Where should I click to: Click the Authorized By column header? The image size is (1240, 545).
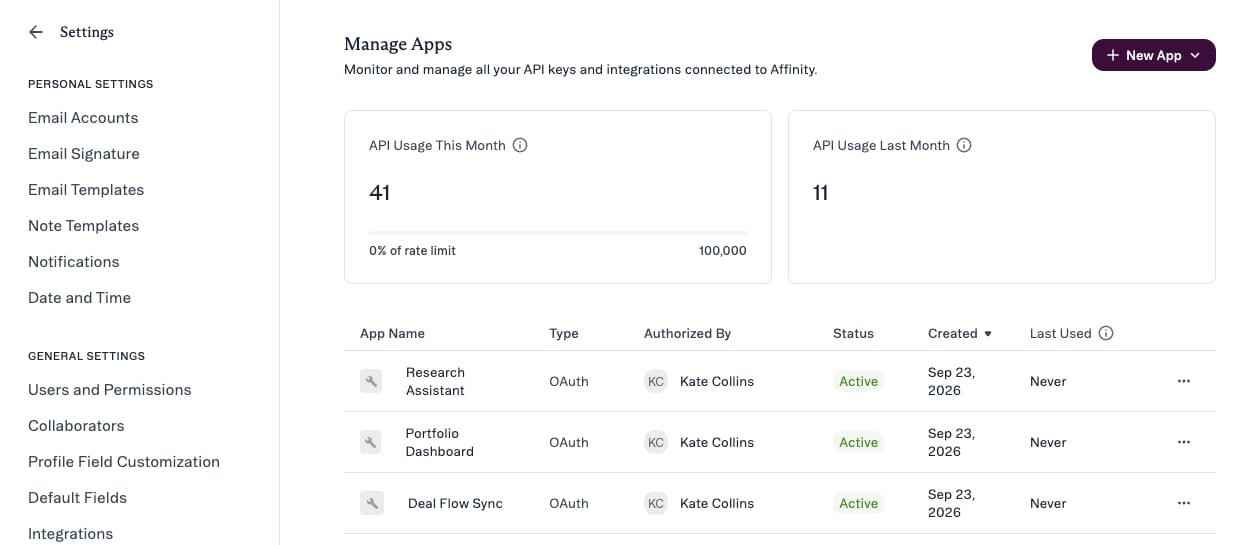click(688, 333)
